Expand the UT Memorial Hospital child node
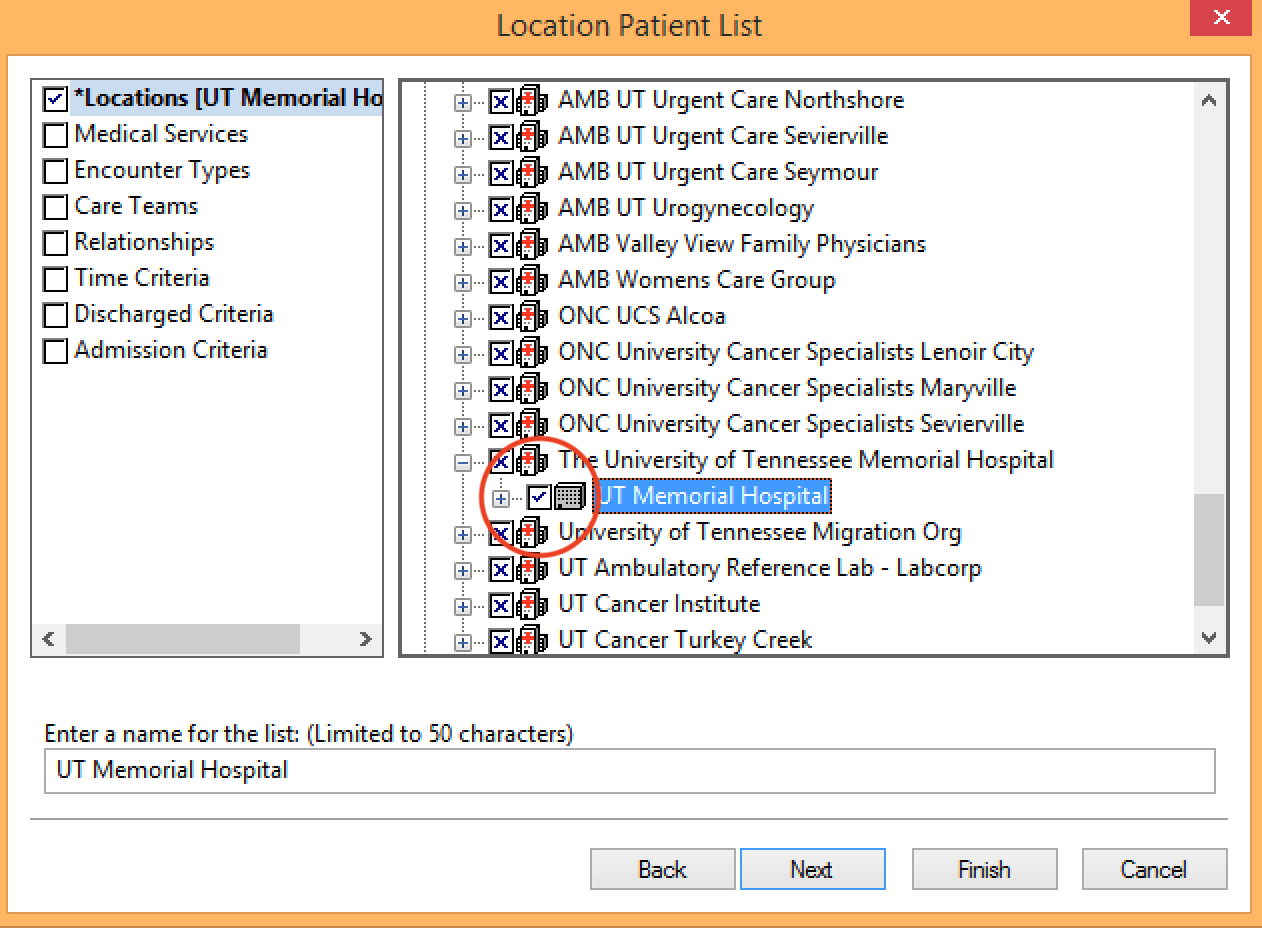Screen dimensions: 1262x928 point(501,498)
